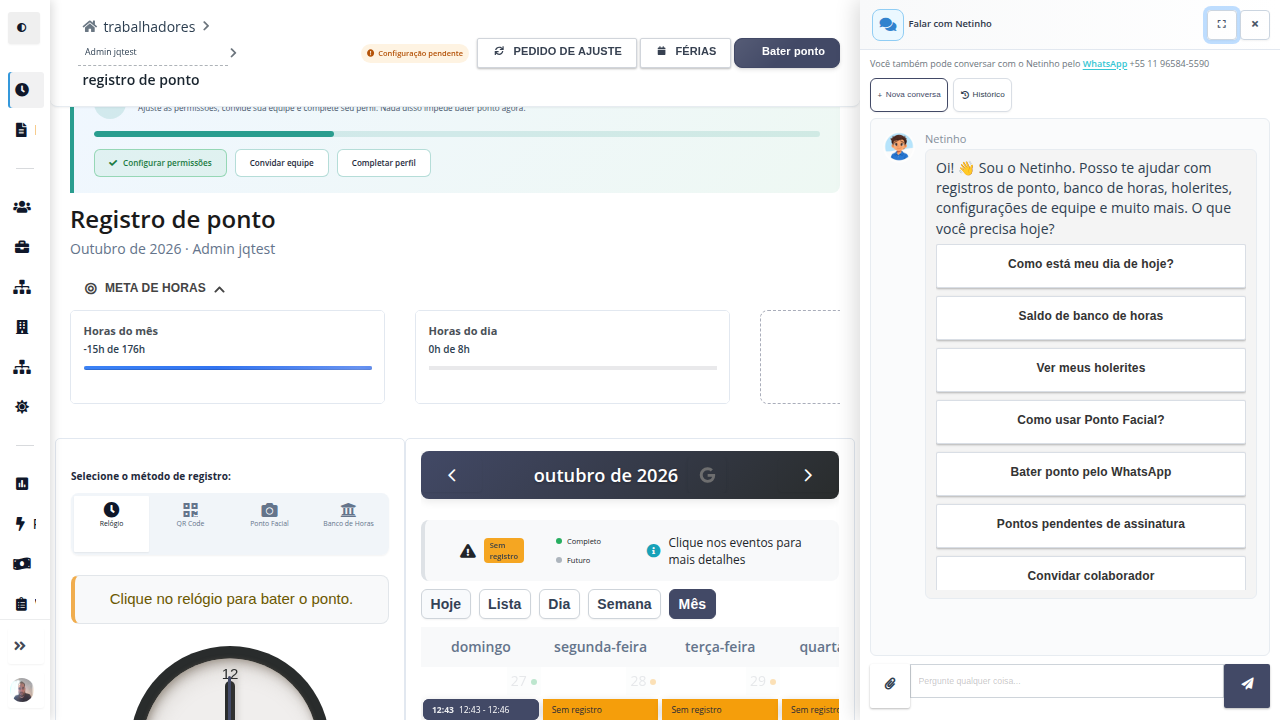Expand the sidebar with the double chevron
Screen dimensions: 1280x720
tap(20, 646)
